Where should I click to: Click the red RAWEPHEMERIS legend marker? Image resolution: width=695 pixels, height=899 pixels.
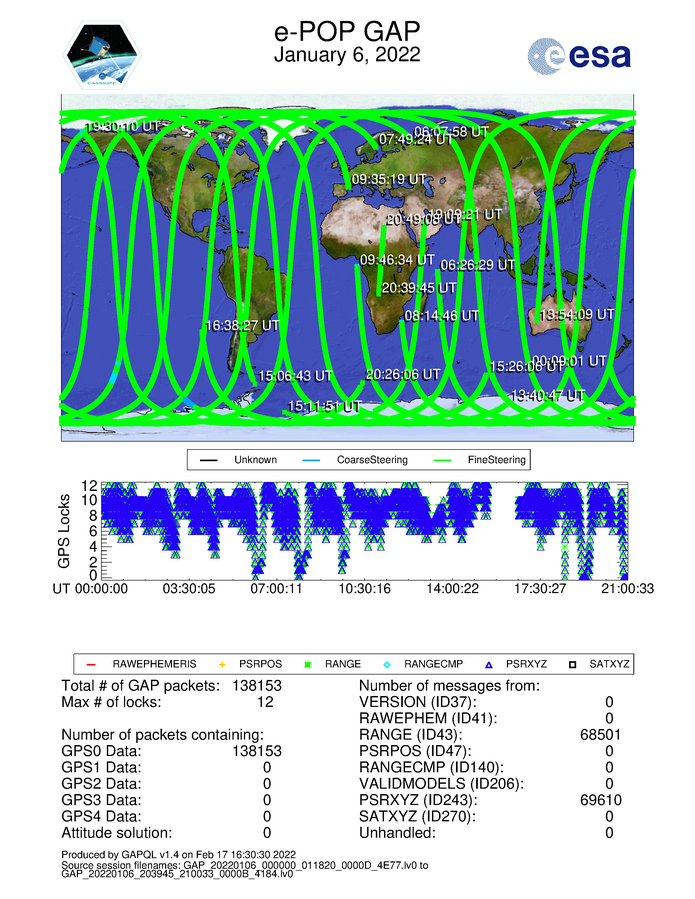89,664
